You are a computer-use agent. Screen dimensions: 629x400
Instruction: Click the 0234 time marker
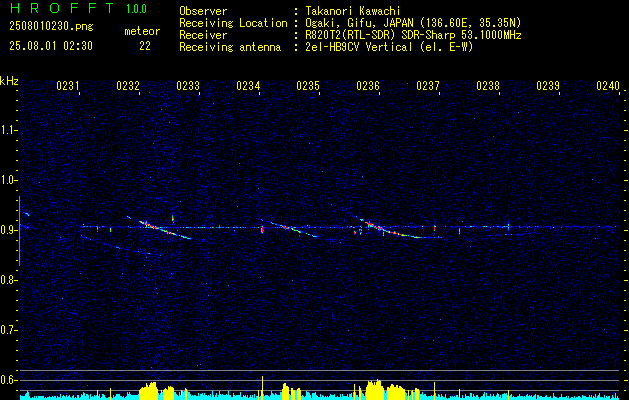[x=248, y=85]
